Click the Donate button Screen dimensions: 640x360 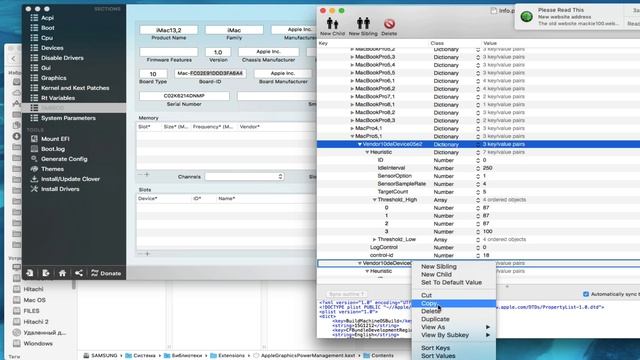[106, 273]
